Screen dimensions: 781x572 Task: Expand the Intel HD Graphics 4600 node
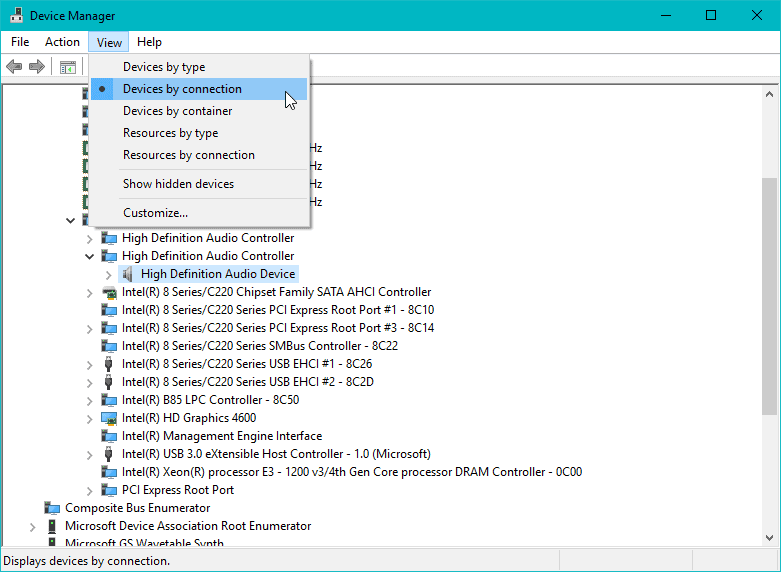(x=90, y=419)
